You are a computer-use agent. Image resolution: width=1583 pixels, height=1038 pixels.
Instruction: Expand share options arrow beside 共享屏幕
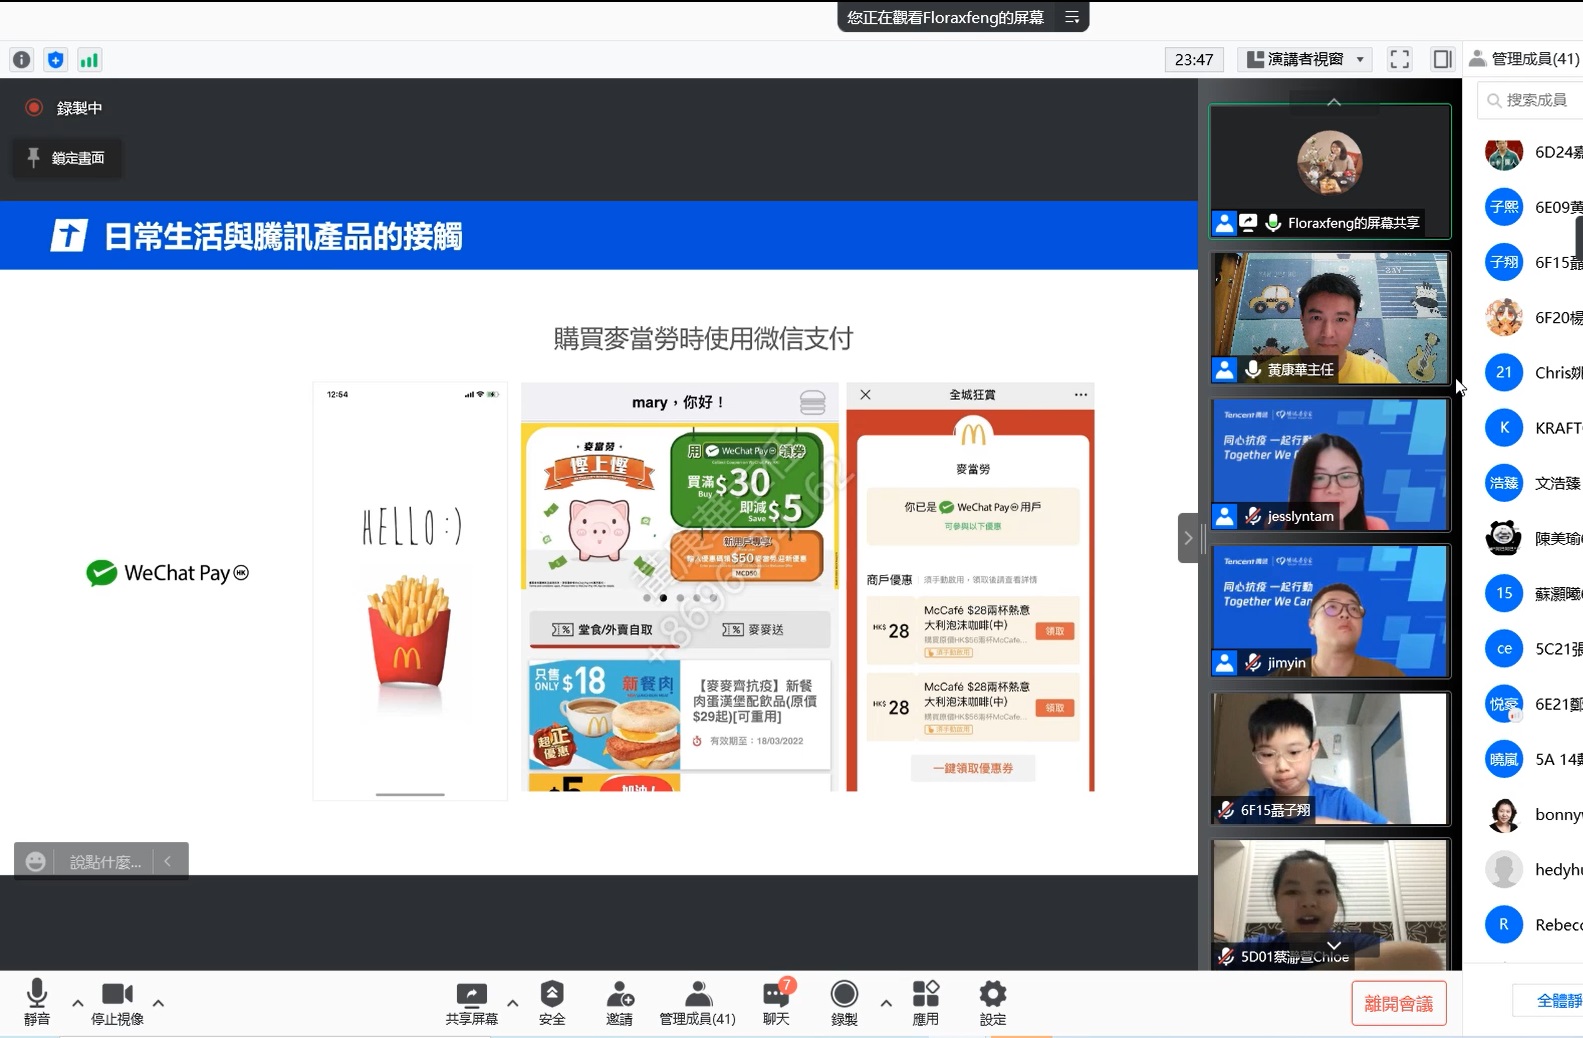click(x=513, y=1002)
